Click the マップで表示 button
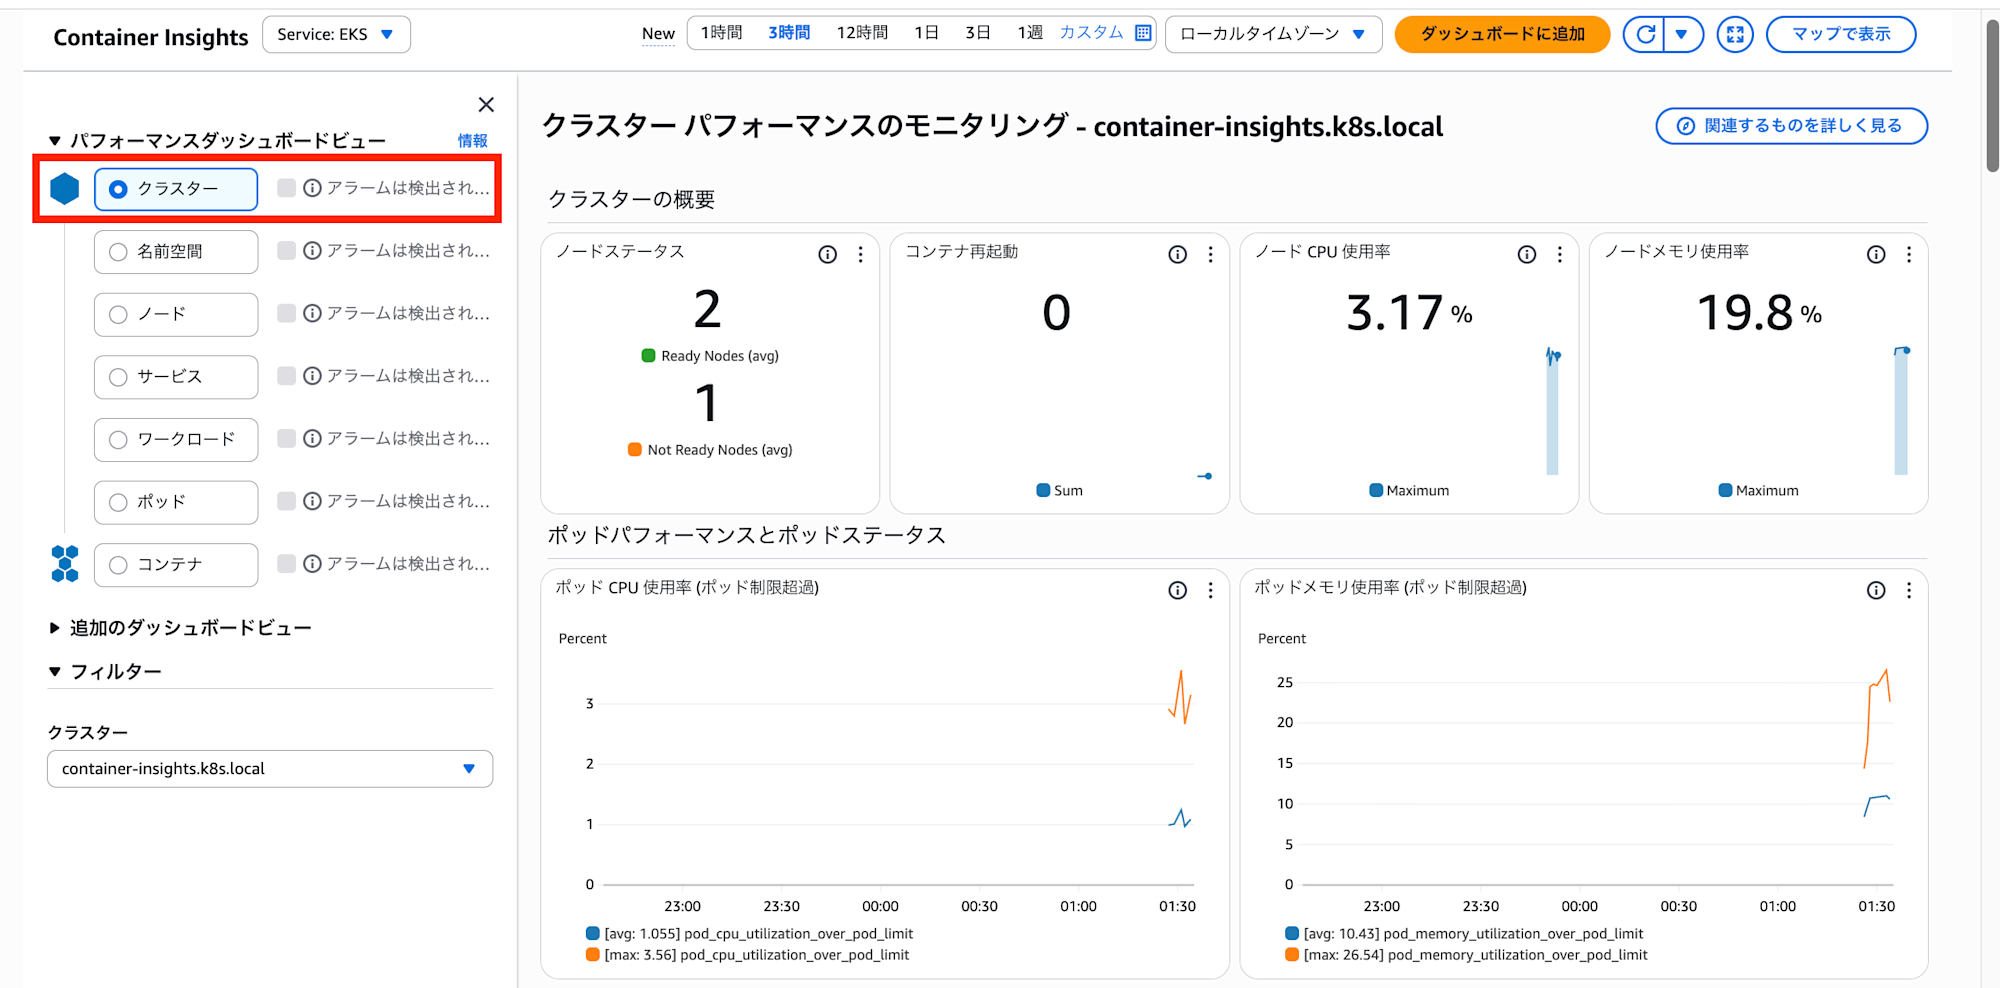This screenshot has width=2000, height=988. tap(1840, 35)
